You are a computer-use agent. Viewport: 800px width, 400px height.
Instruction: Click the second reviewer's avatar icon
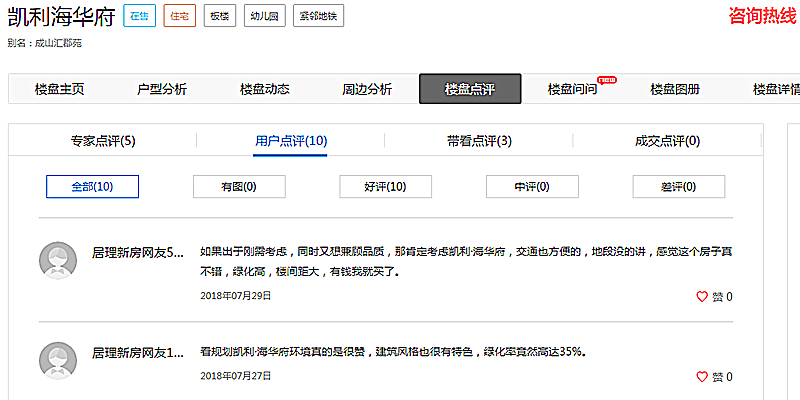tap(57, 360)
